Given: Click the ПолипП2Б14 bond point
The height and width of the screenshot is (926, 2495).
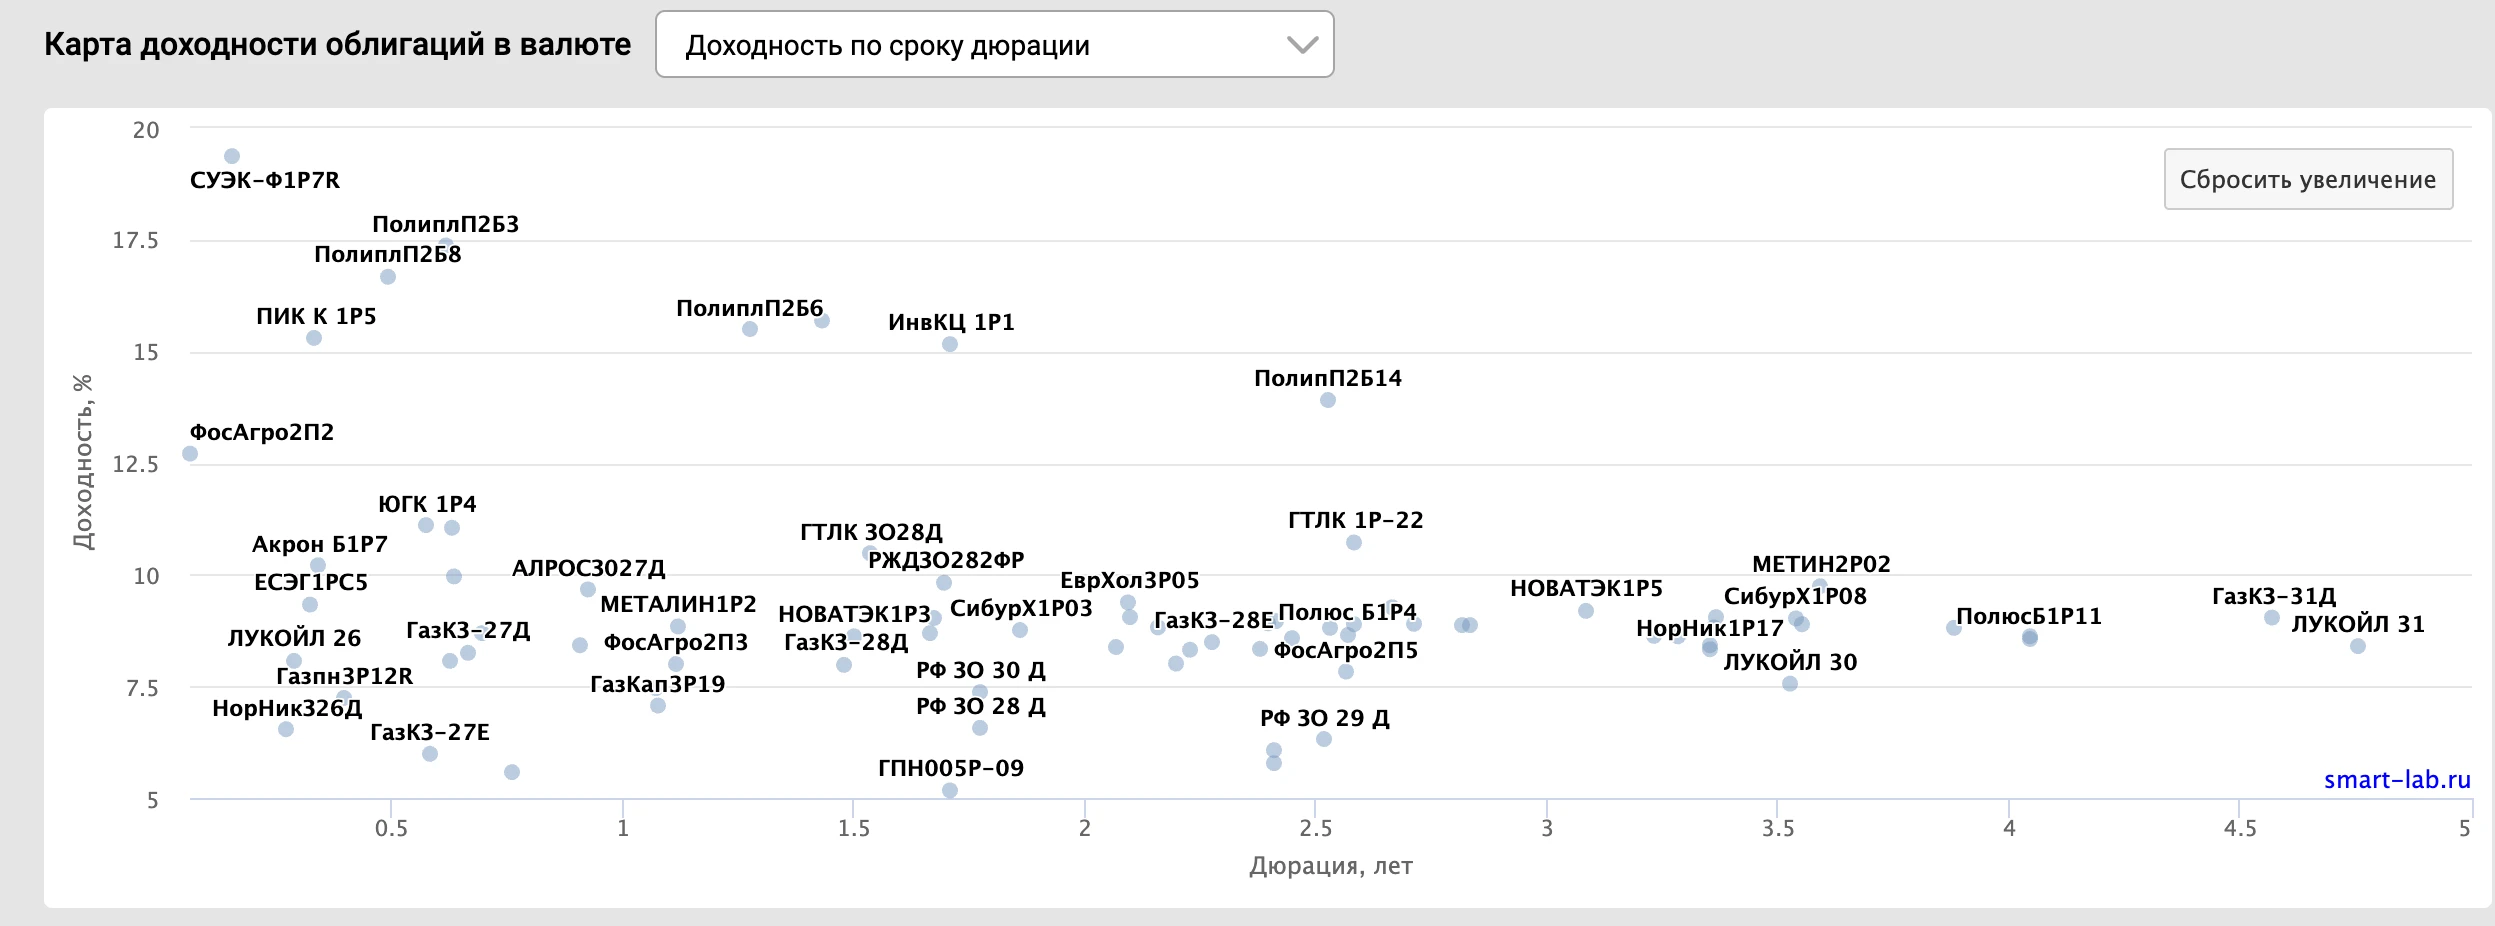Looking at the screenshot, I should pos(1328,400).
